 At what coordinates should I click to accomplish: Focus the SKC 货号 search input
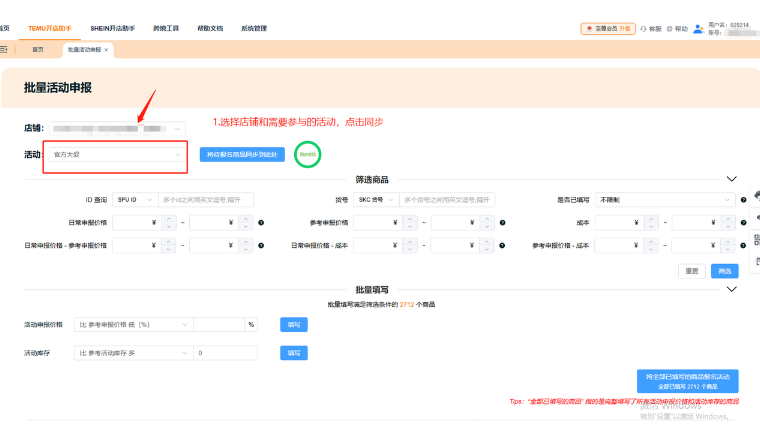click(447, 200)
